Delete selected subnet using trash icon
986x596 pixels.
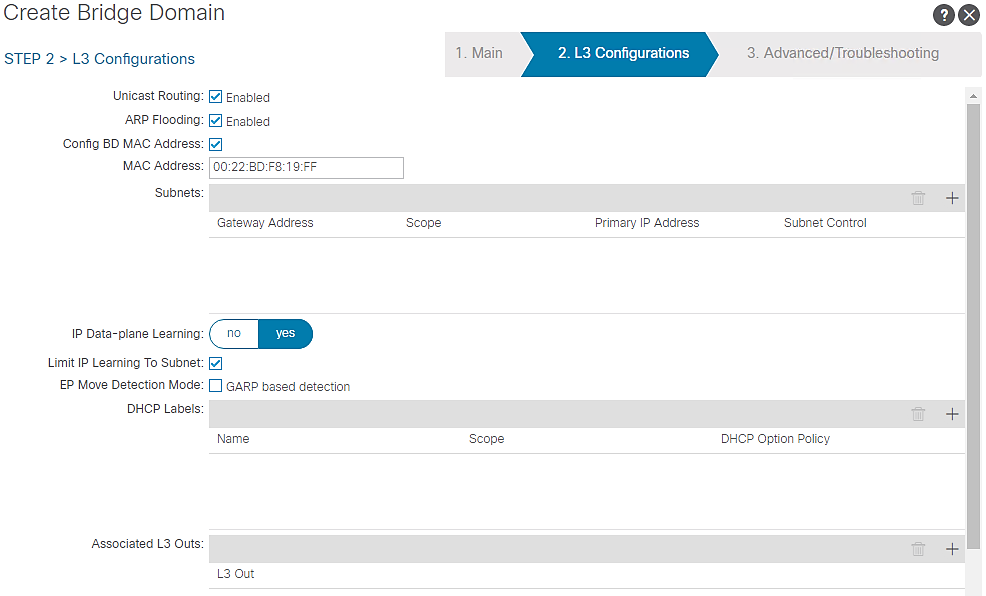click(x=918, y=198)
